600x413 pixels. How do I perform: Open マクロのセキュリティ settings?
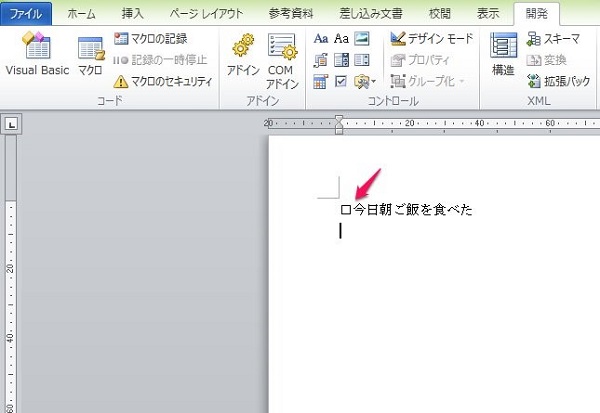(163, 81)
